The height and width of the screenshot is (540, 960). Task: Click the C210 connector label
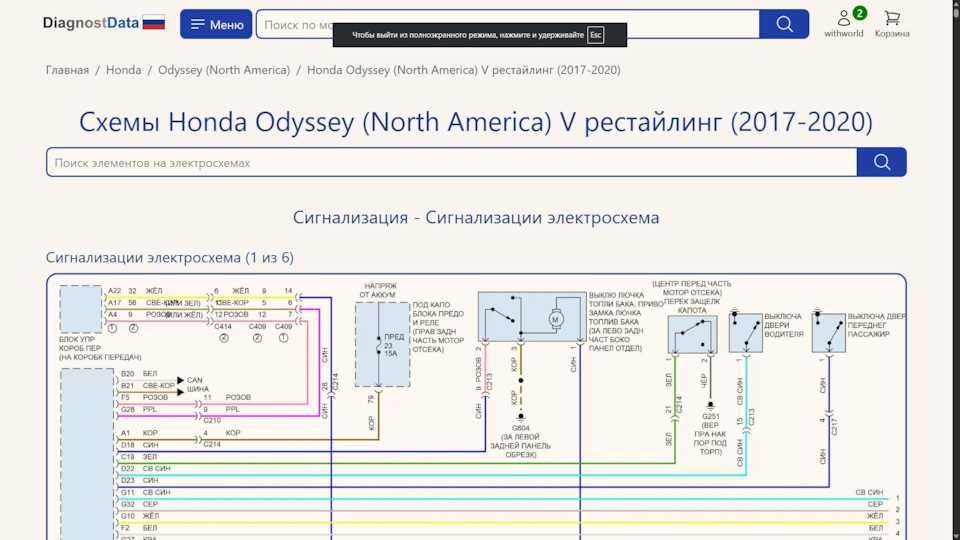[x=212, y=421]
